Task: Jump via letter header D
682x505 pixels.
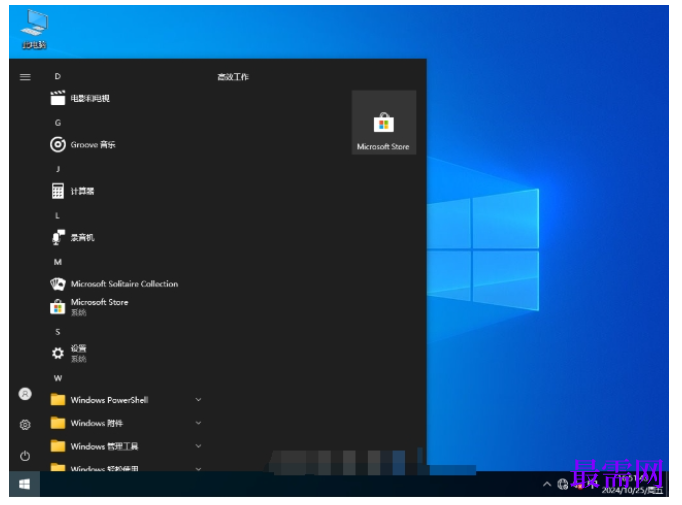Action: pos(58,77)
